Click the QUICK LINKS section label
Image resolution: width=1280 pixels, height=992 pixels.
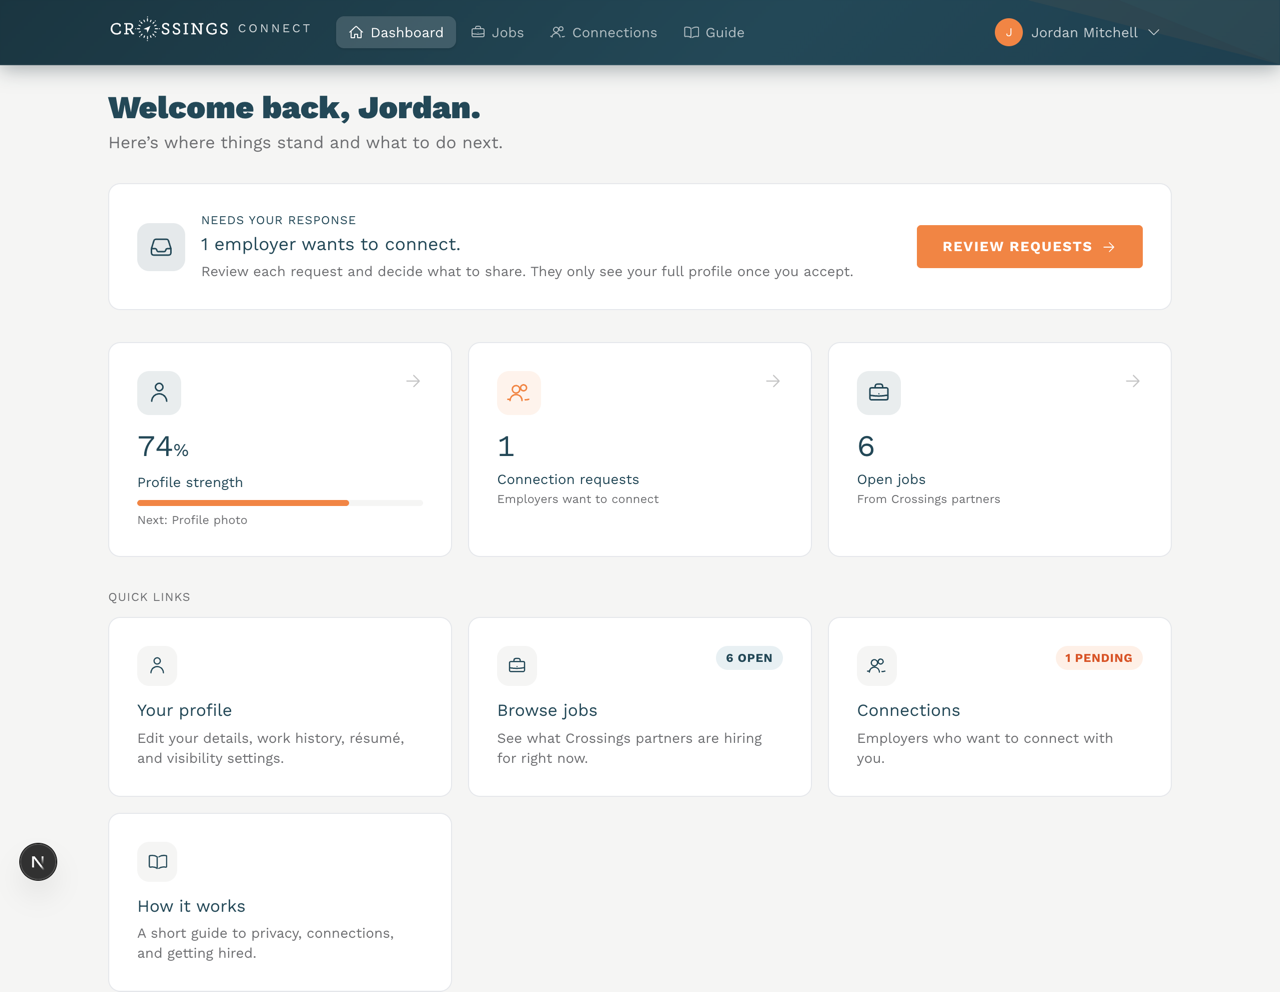tap(149, 597)
